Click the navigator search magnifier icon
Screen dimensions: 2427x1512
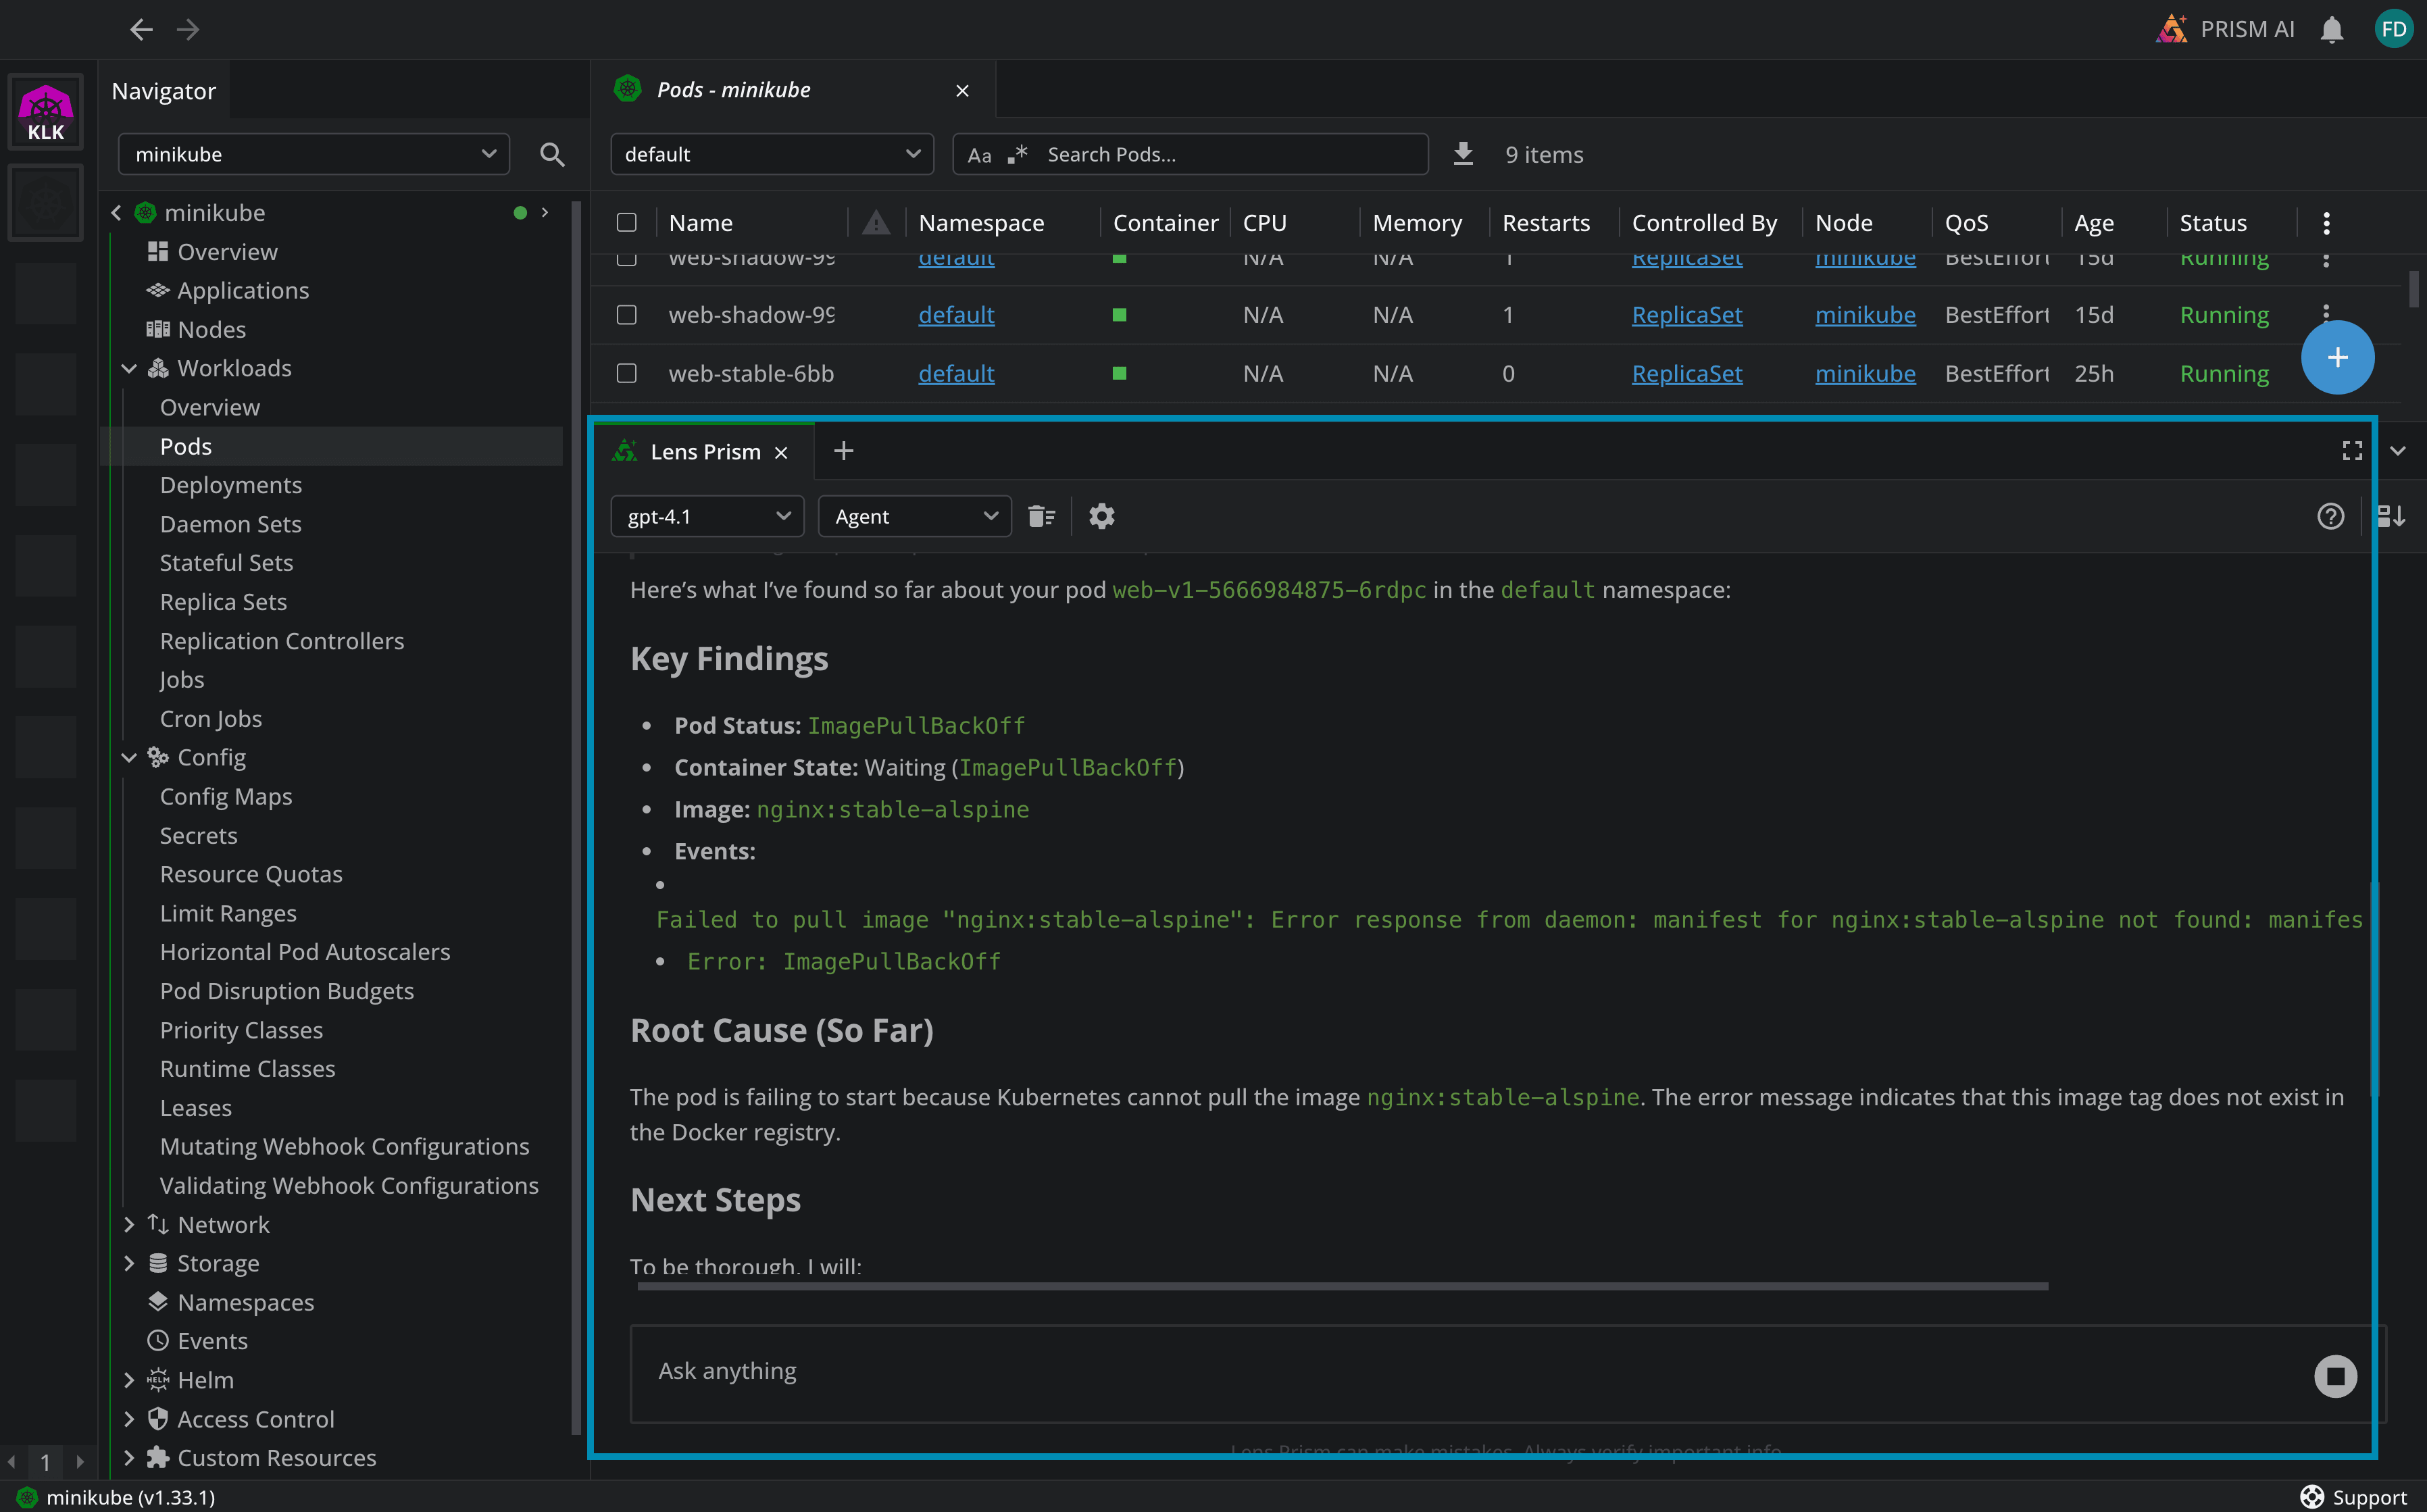point(552,154)
